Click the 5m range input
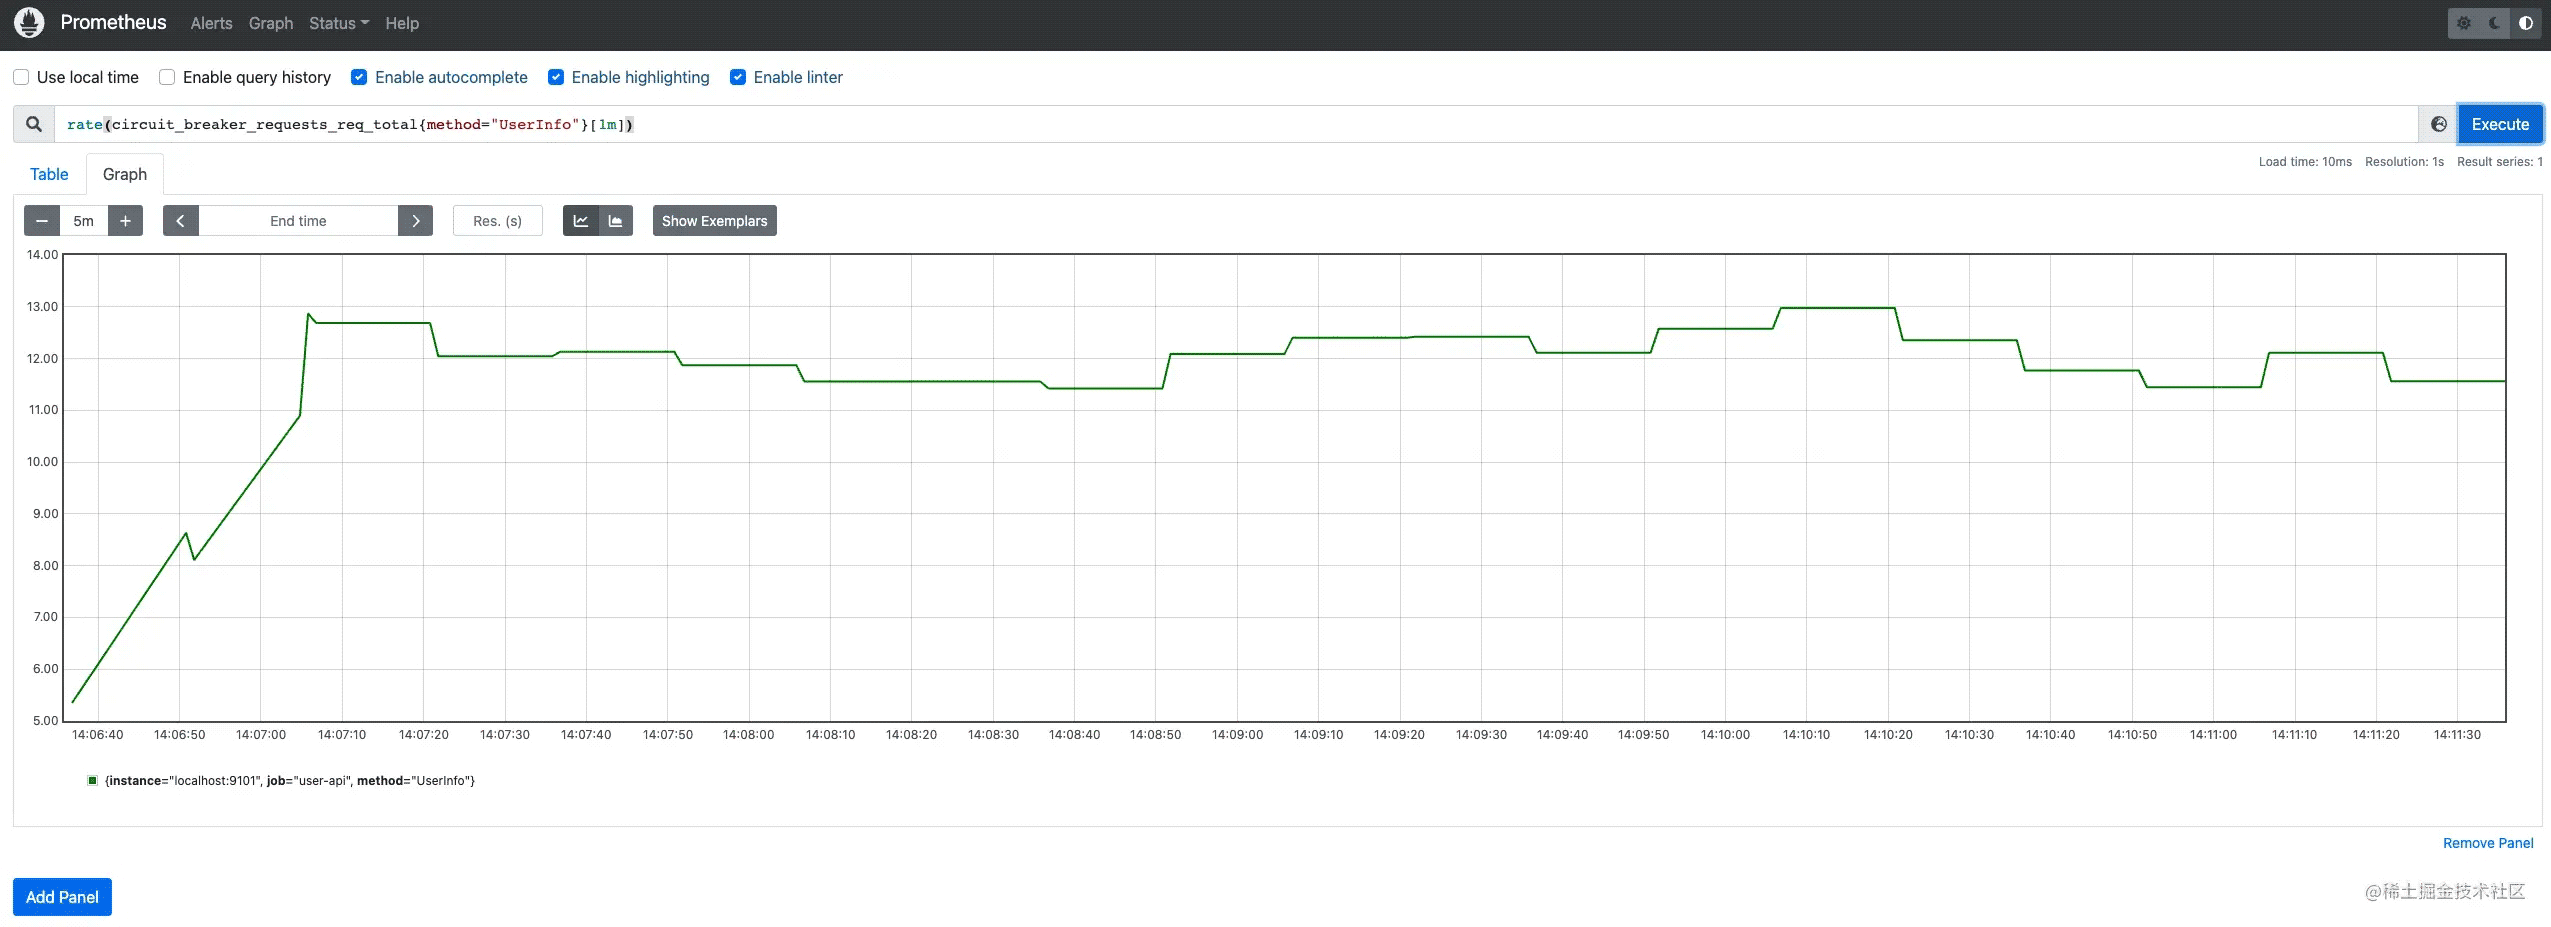This screenshot has height=927, width=2551. [x=84, y=221]
